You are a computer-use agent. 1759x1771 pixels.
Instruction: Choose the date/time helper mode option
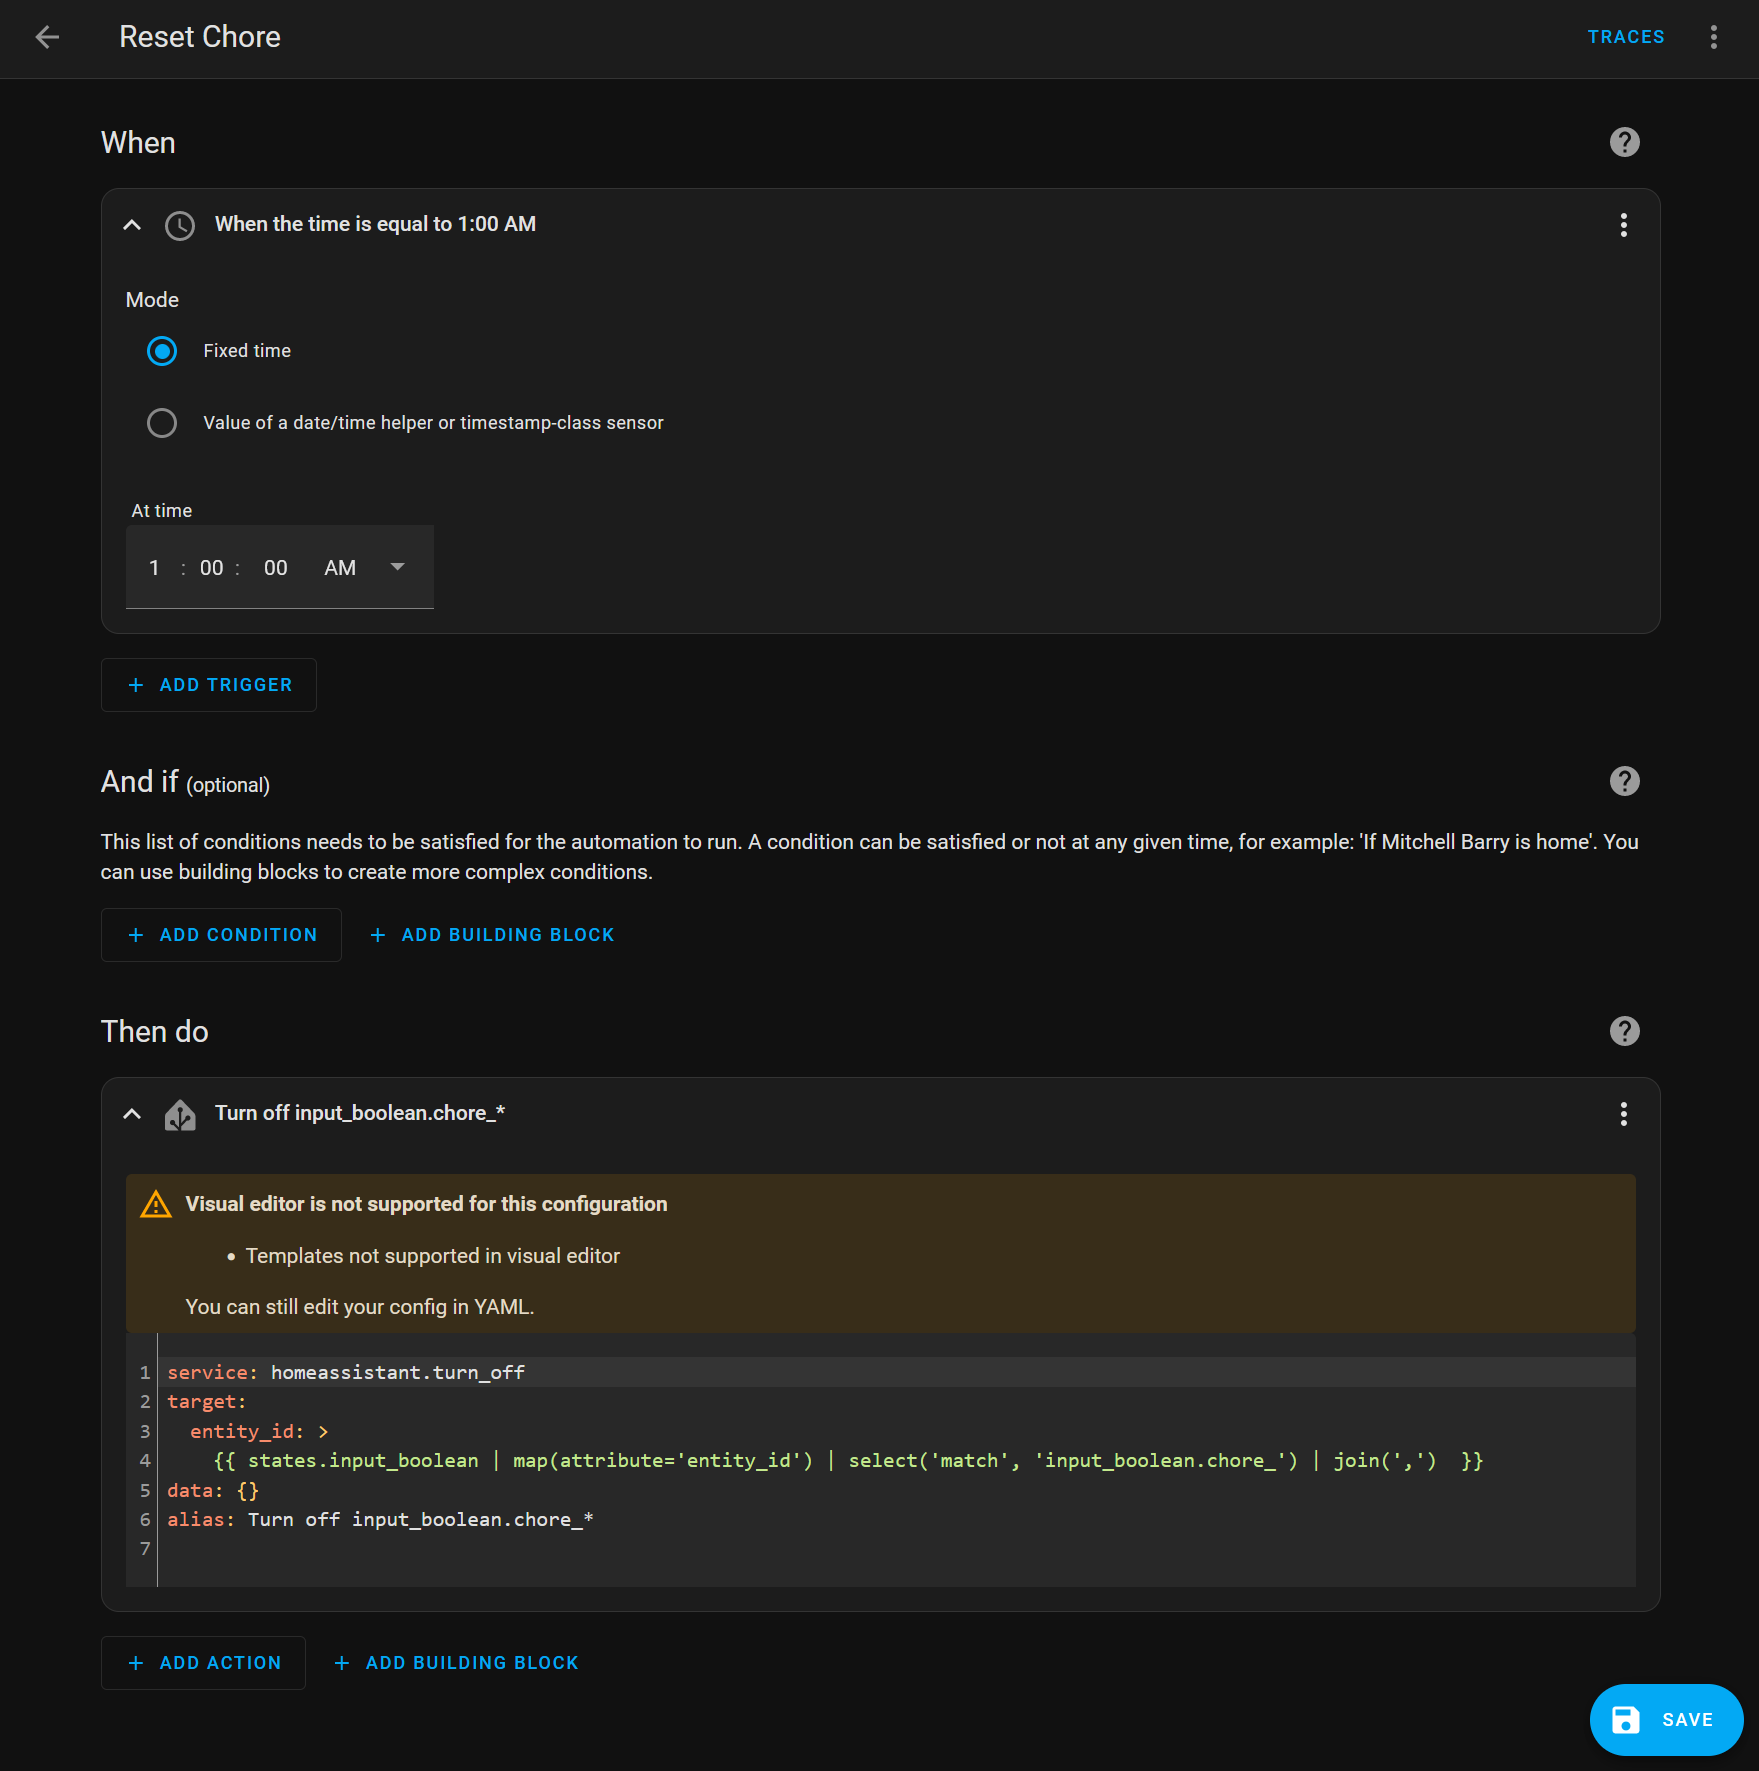coord(162,423)
